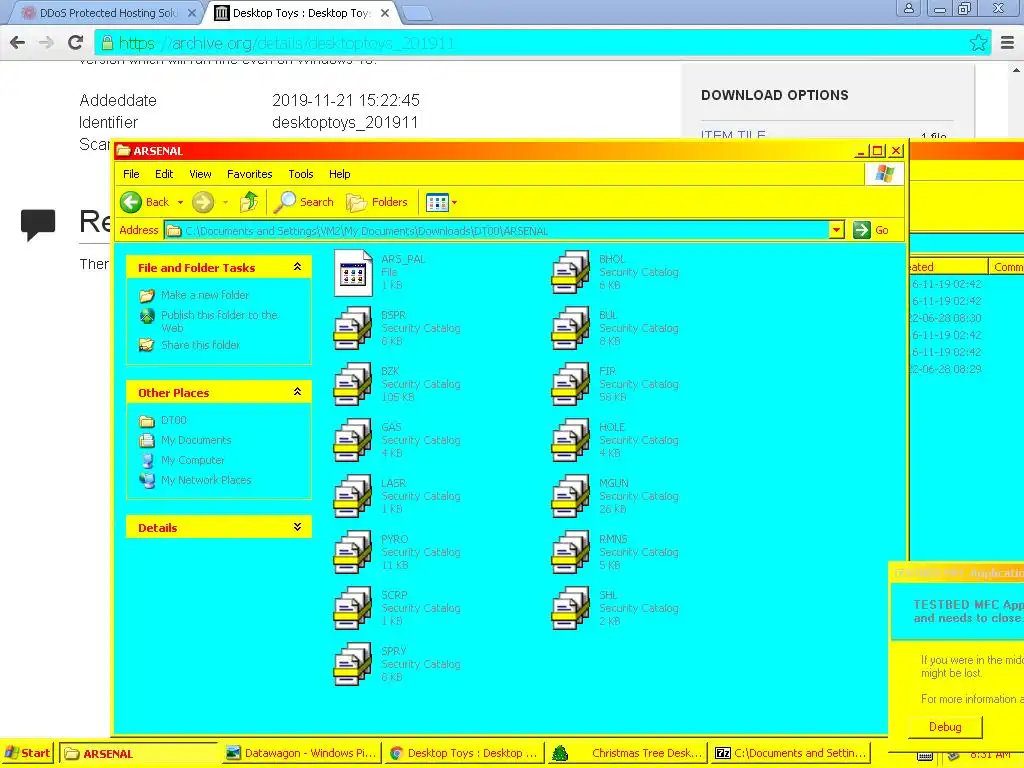The width and height of the screenshot is (1024, 768).
Task: Open the Help menu
Action: click(340, 174)
